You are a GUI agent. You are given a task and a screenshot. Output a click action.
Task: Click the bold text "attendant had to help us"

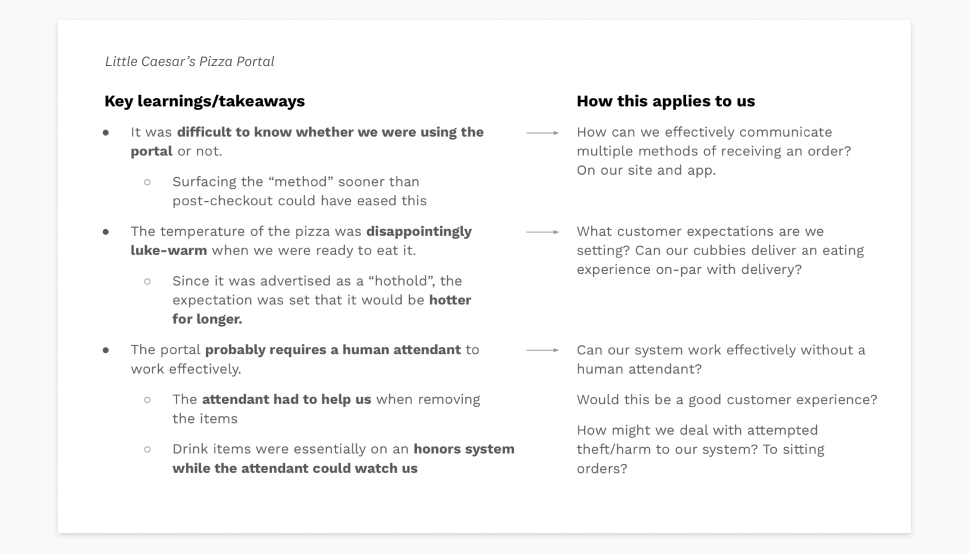click(286, 400)
